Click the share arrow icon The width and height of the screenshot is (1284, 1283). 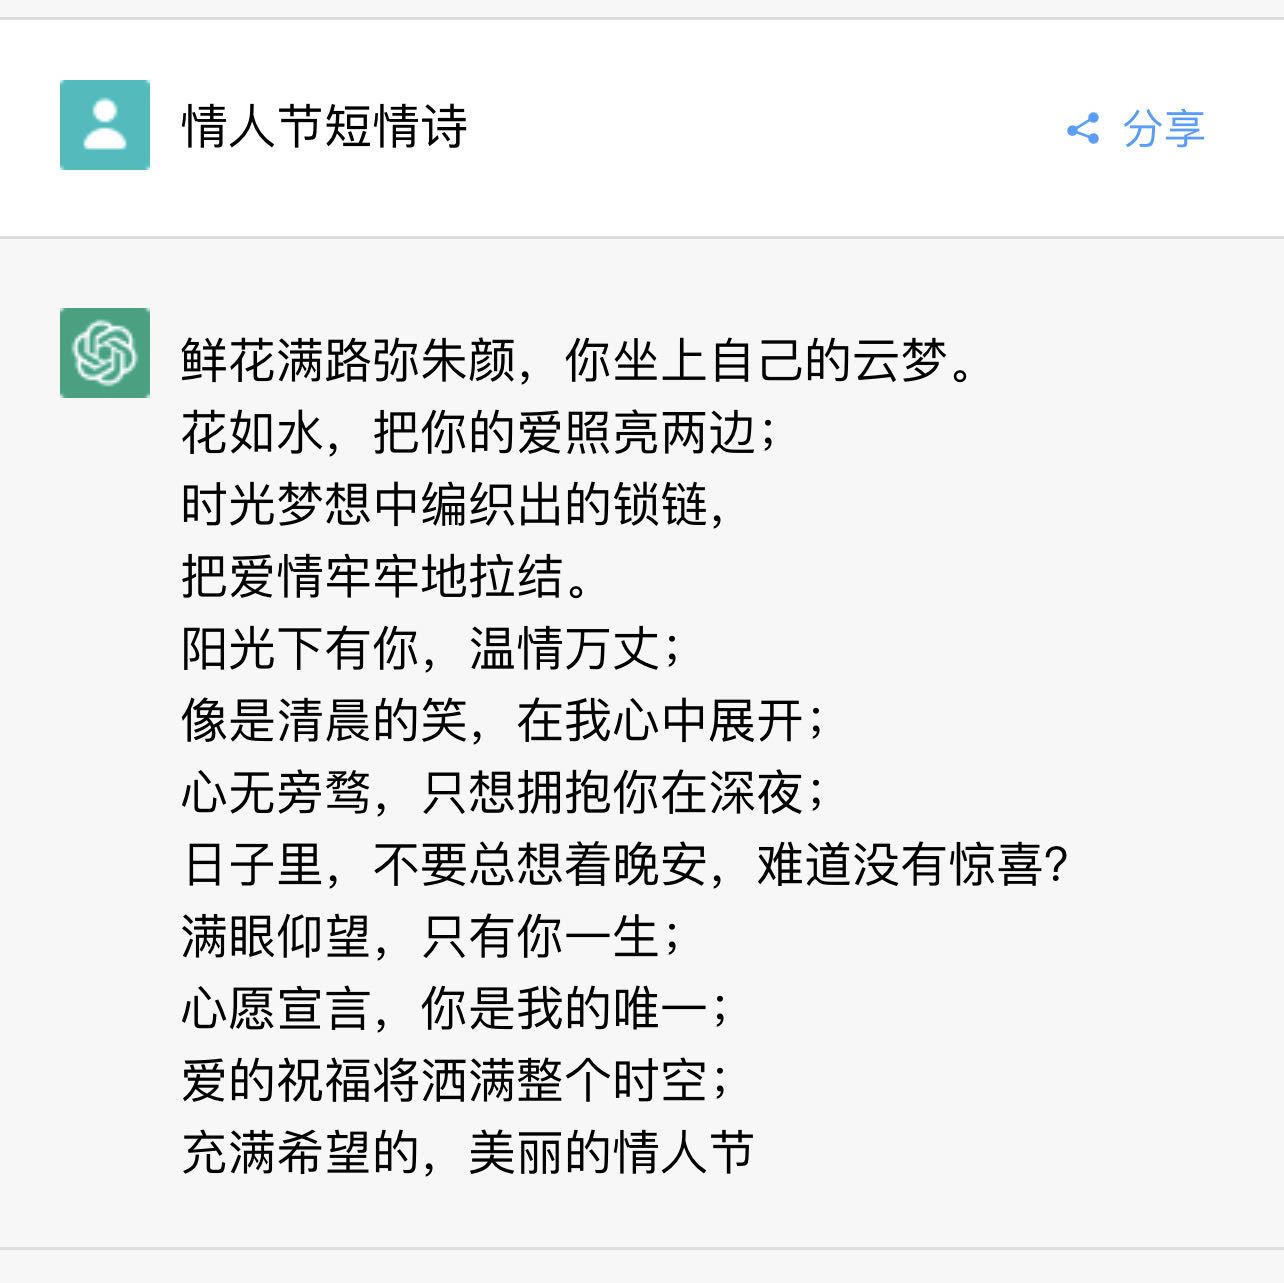pyautogui.click(x=1083, y=128)
